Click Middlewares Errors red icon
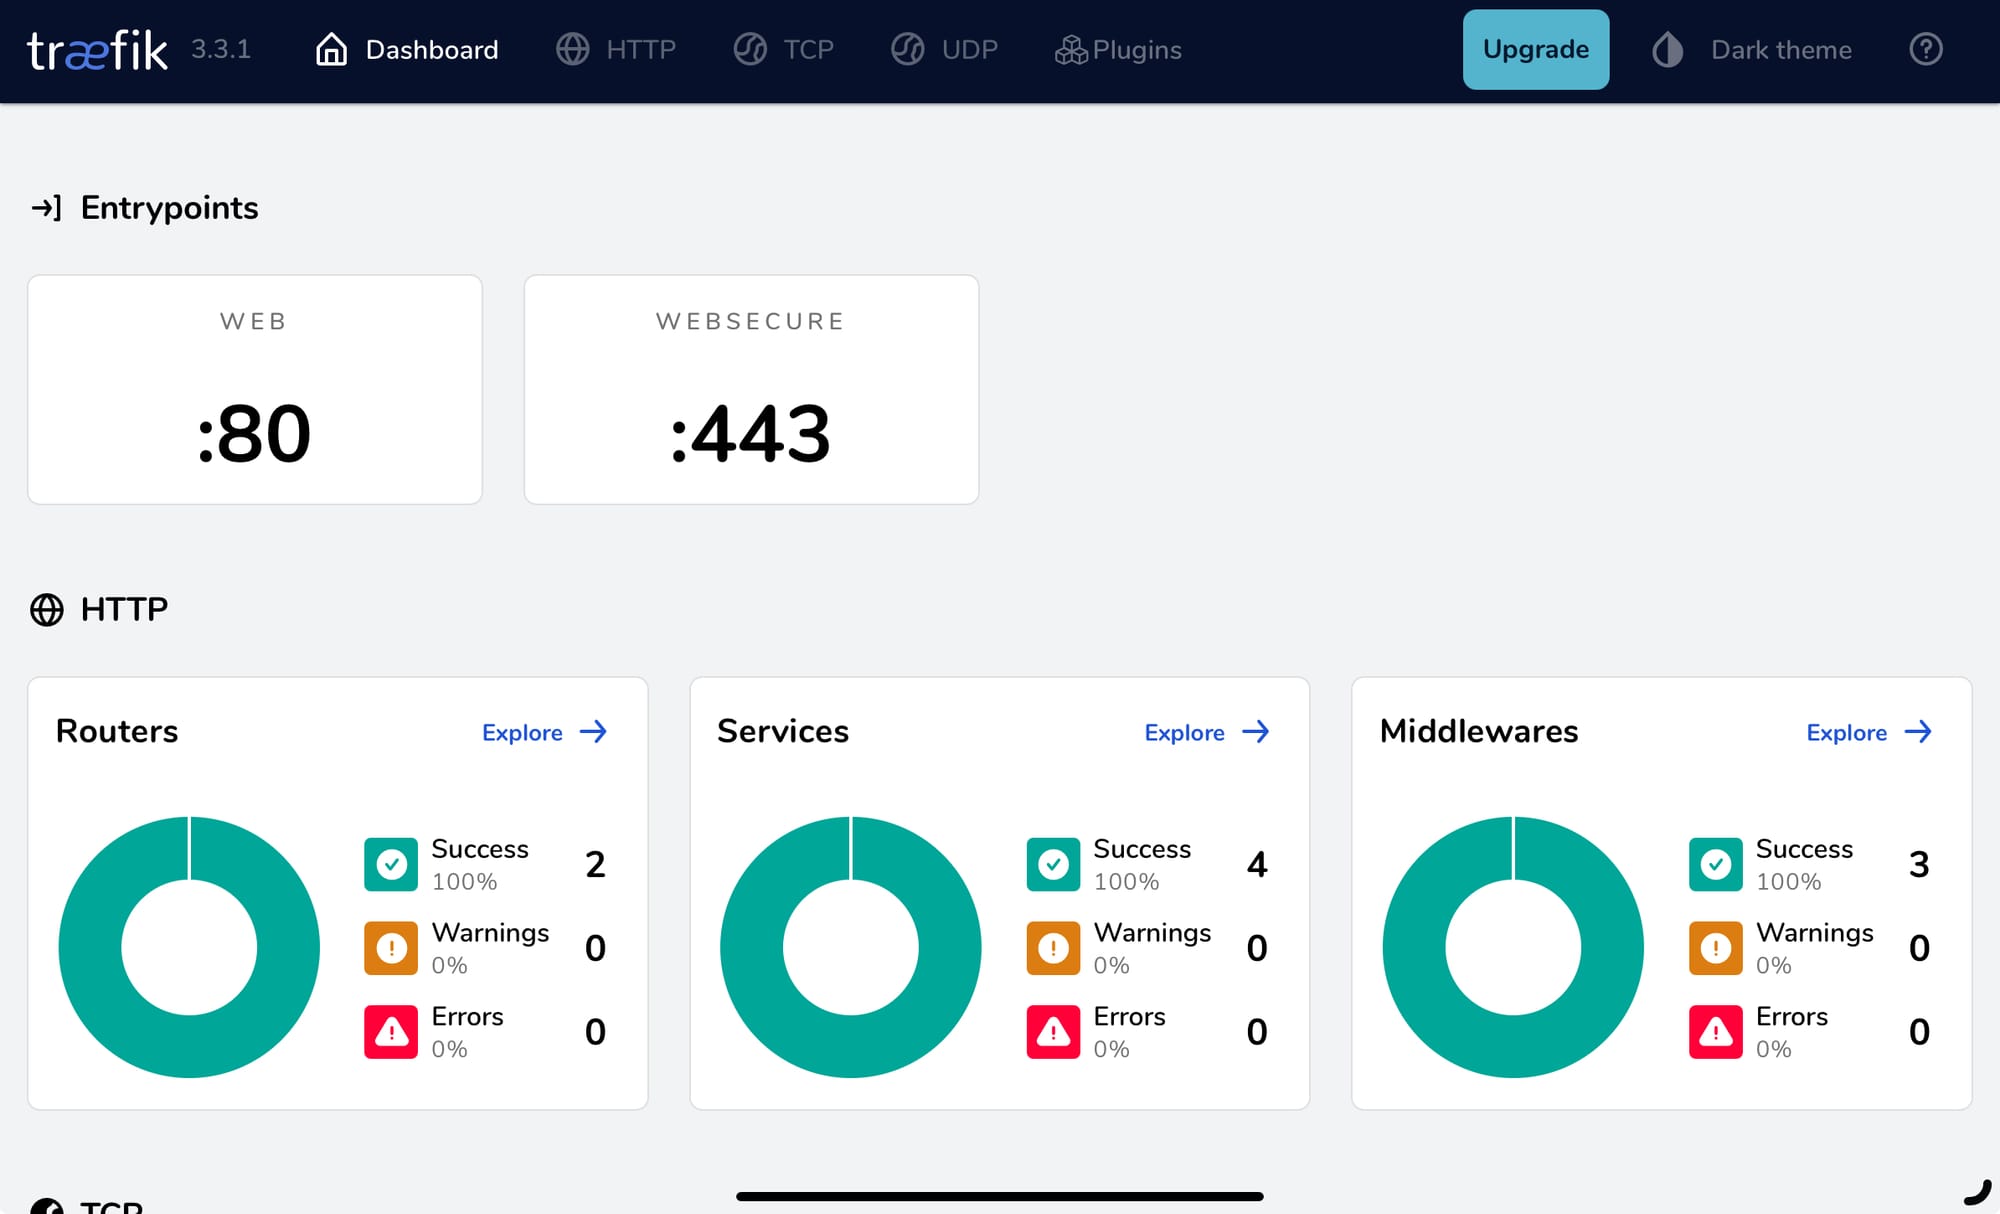2000x1214 pixels. point(1716,1032)
